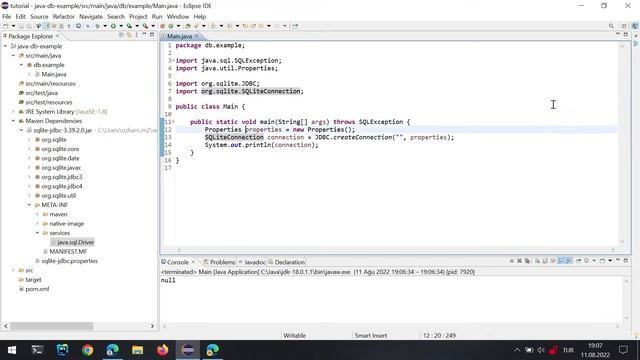Viewport: 640px width, 360px height.
Task: Click the green Run button in toolbar
Action: pyautogui.click(x=113, y=26)
